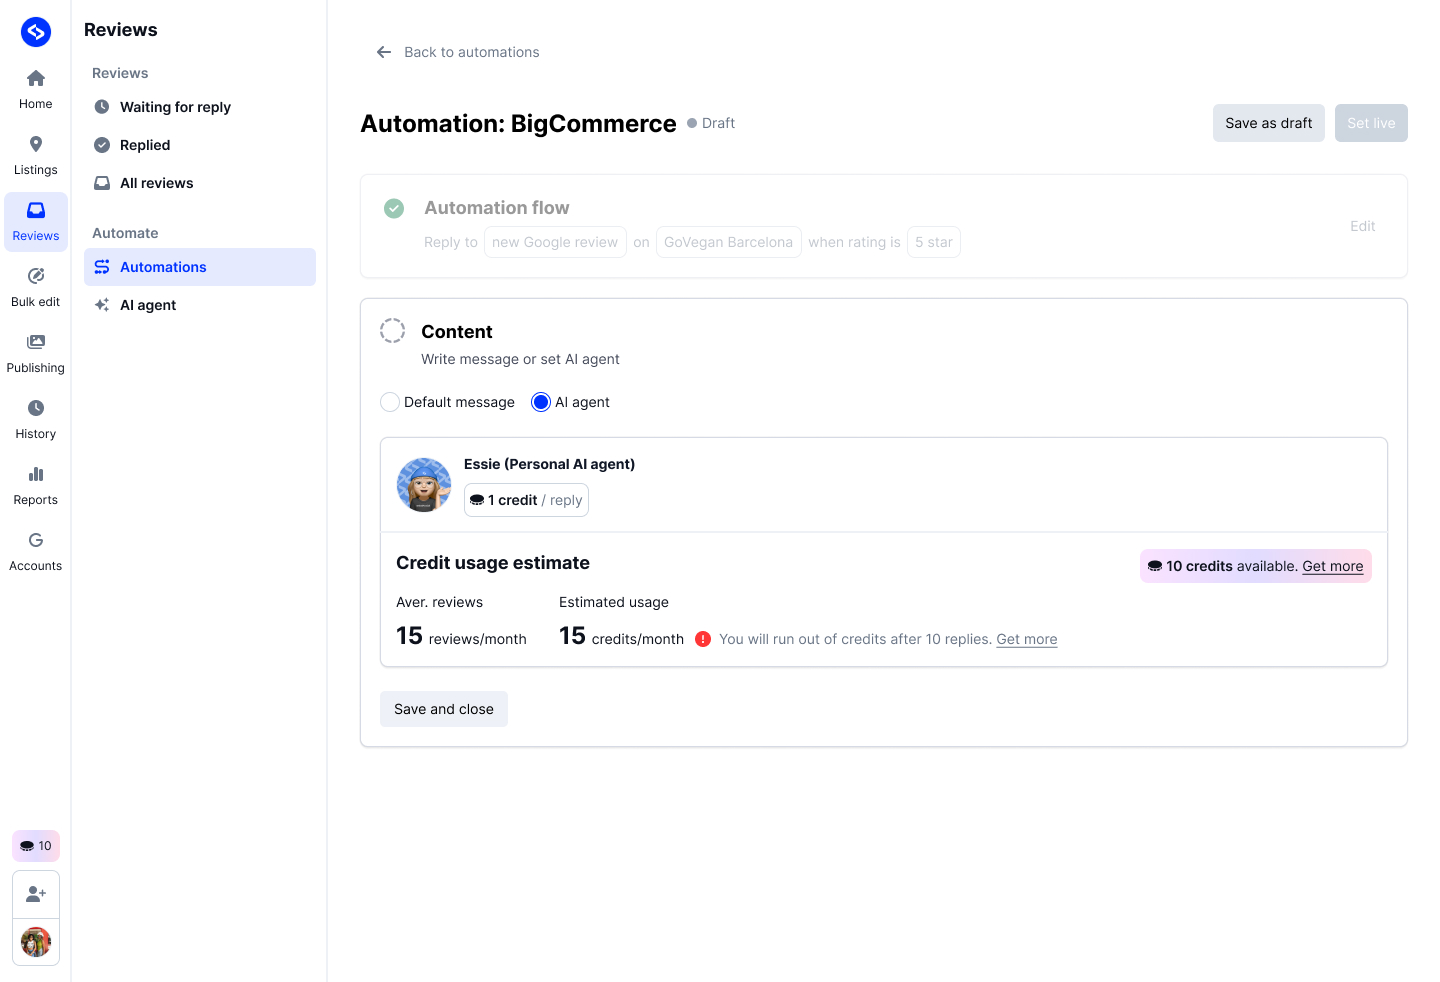This screenshot has height=982, width=1440.
Task: Click the 'Credit usage estimate' heading
Action: click(493, 563)
